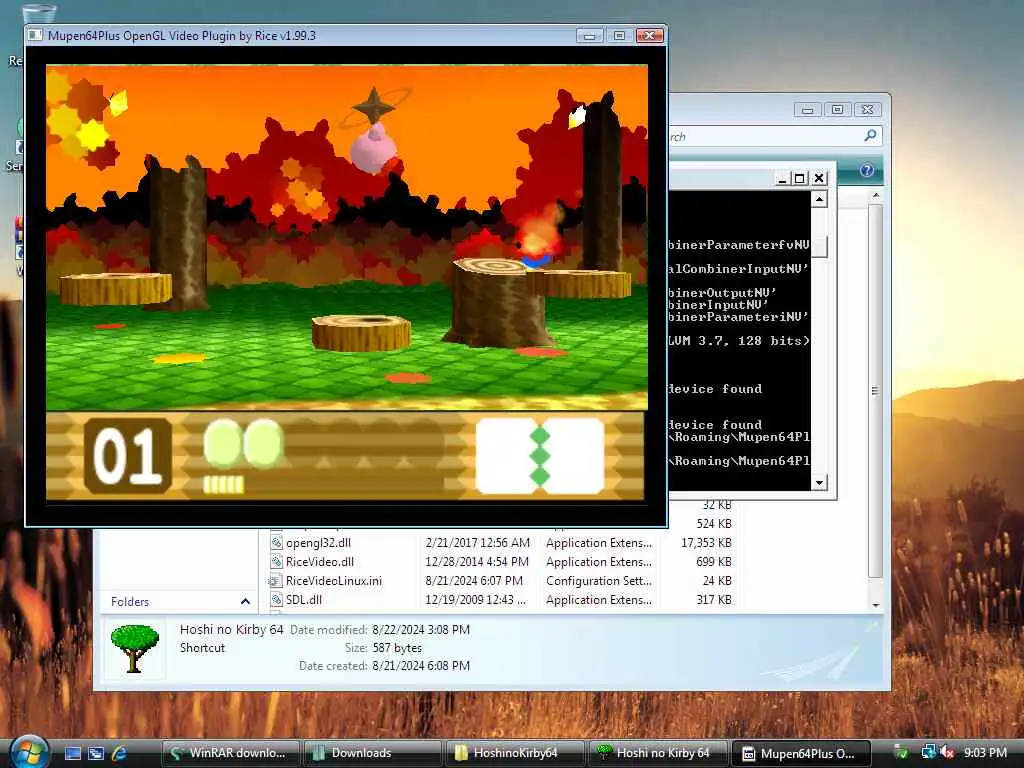Click the file list scrollbar thumb
The width and height of the screenshot is (1024, 768).
tap(876, 391)
